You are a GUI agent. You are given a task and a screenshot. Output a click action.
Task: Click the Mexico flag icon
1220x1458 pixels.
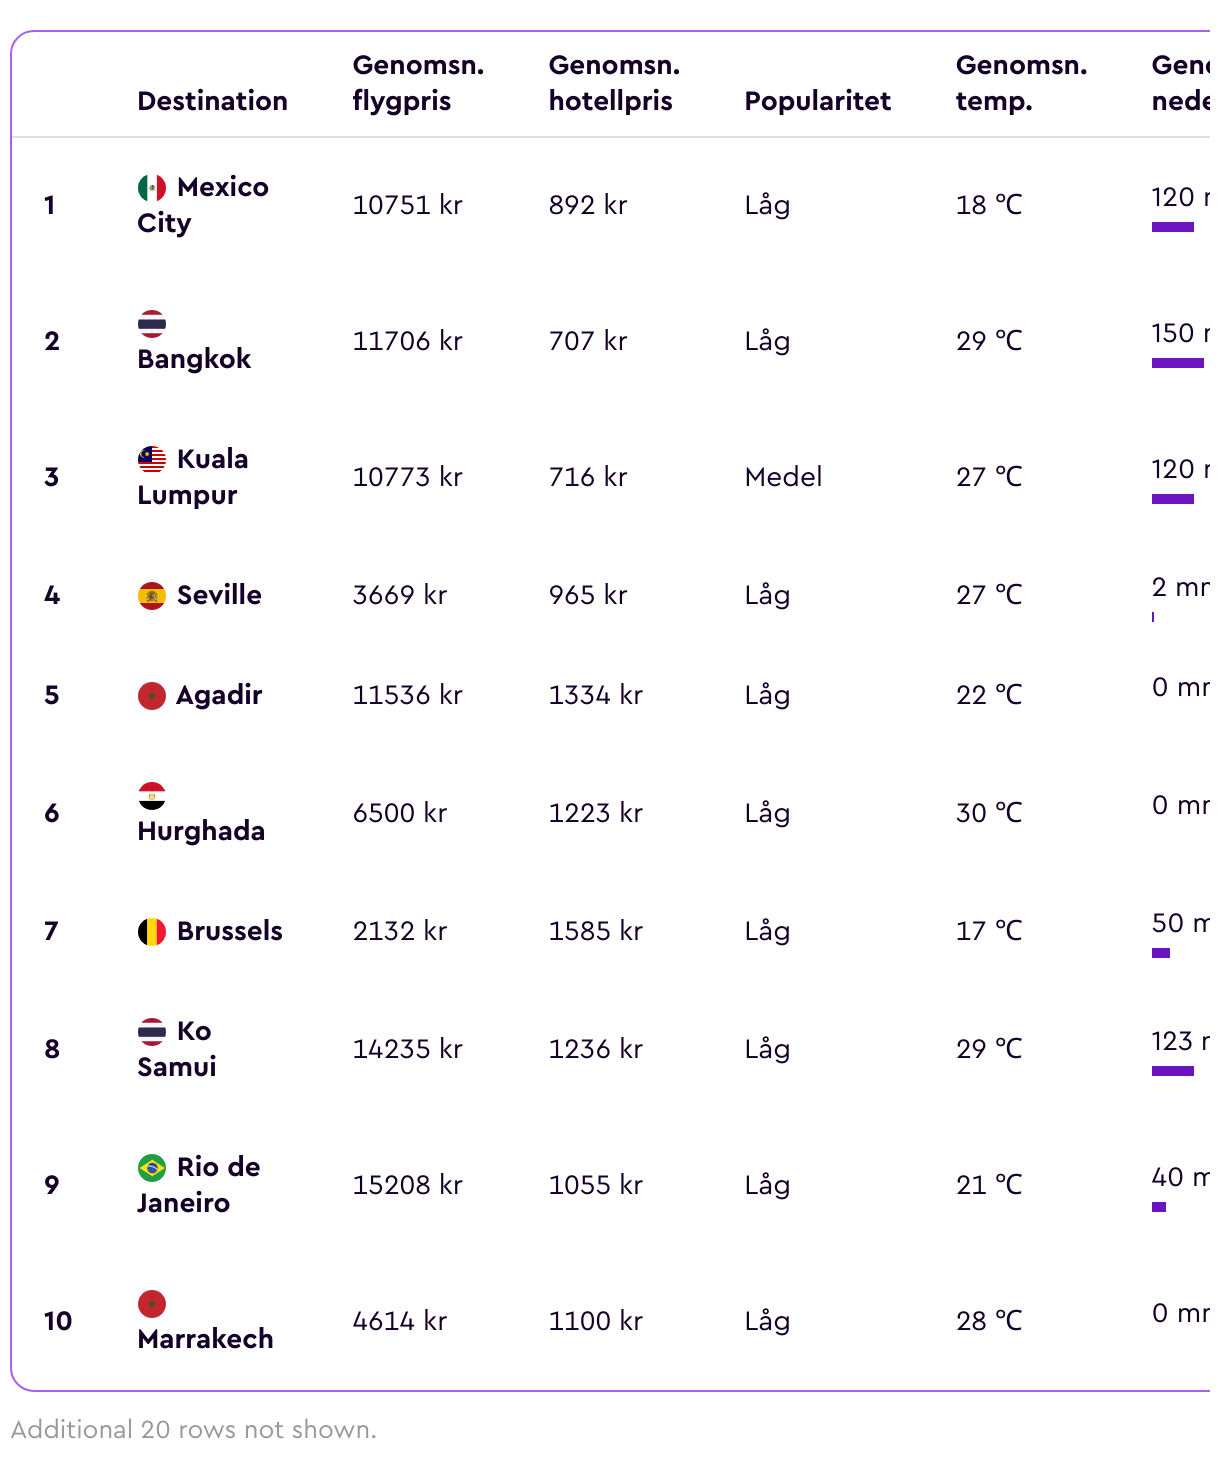152,187
